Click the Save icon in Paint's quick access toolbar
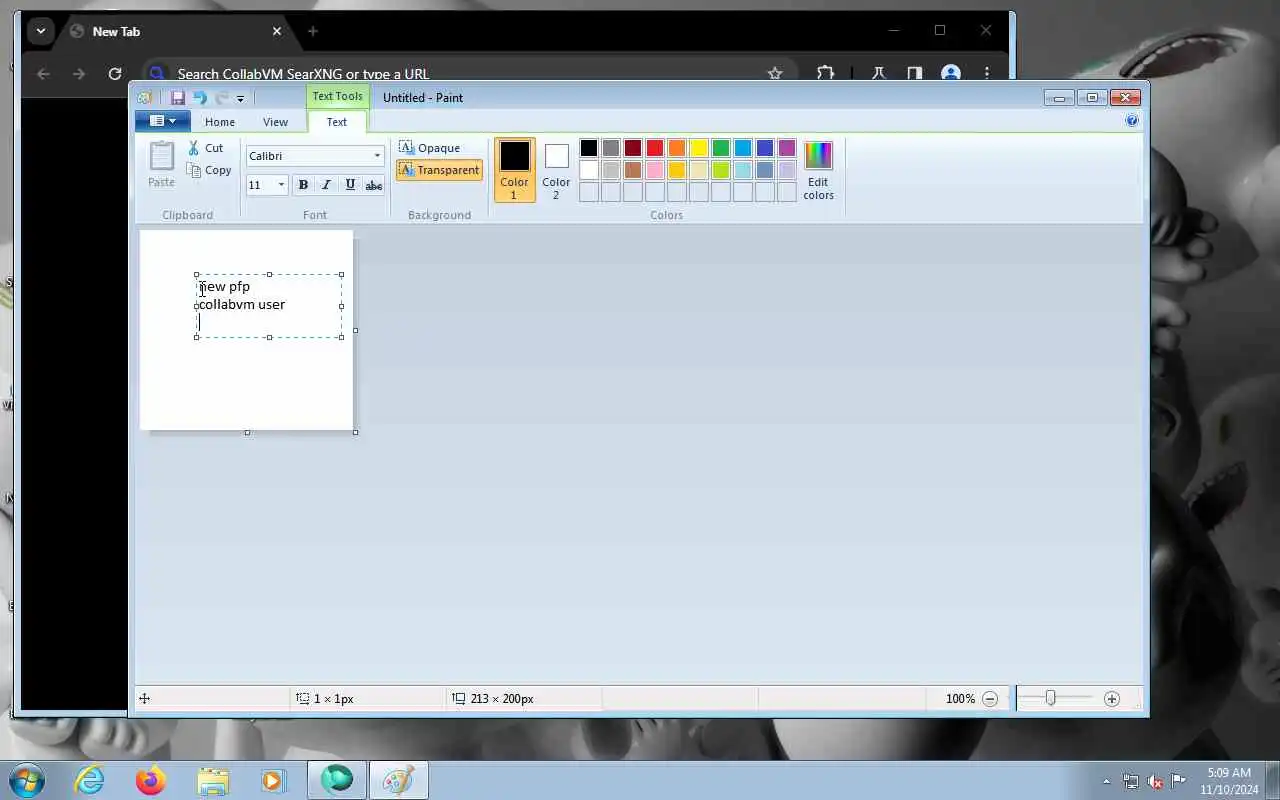 (x=177, y=98)
